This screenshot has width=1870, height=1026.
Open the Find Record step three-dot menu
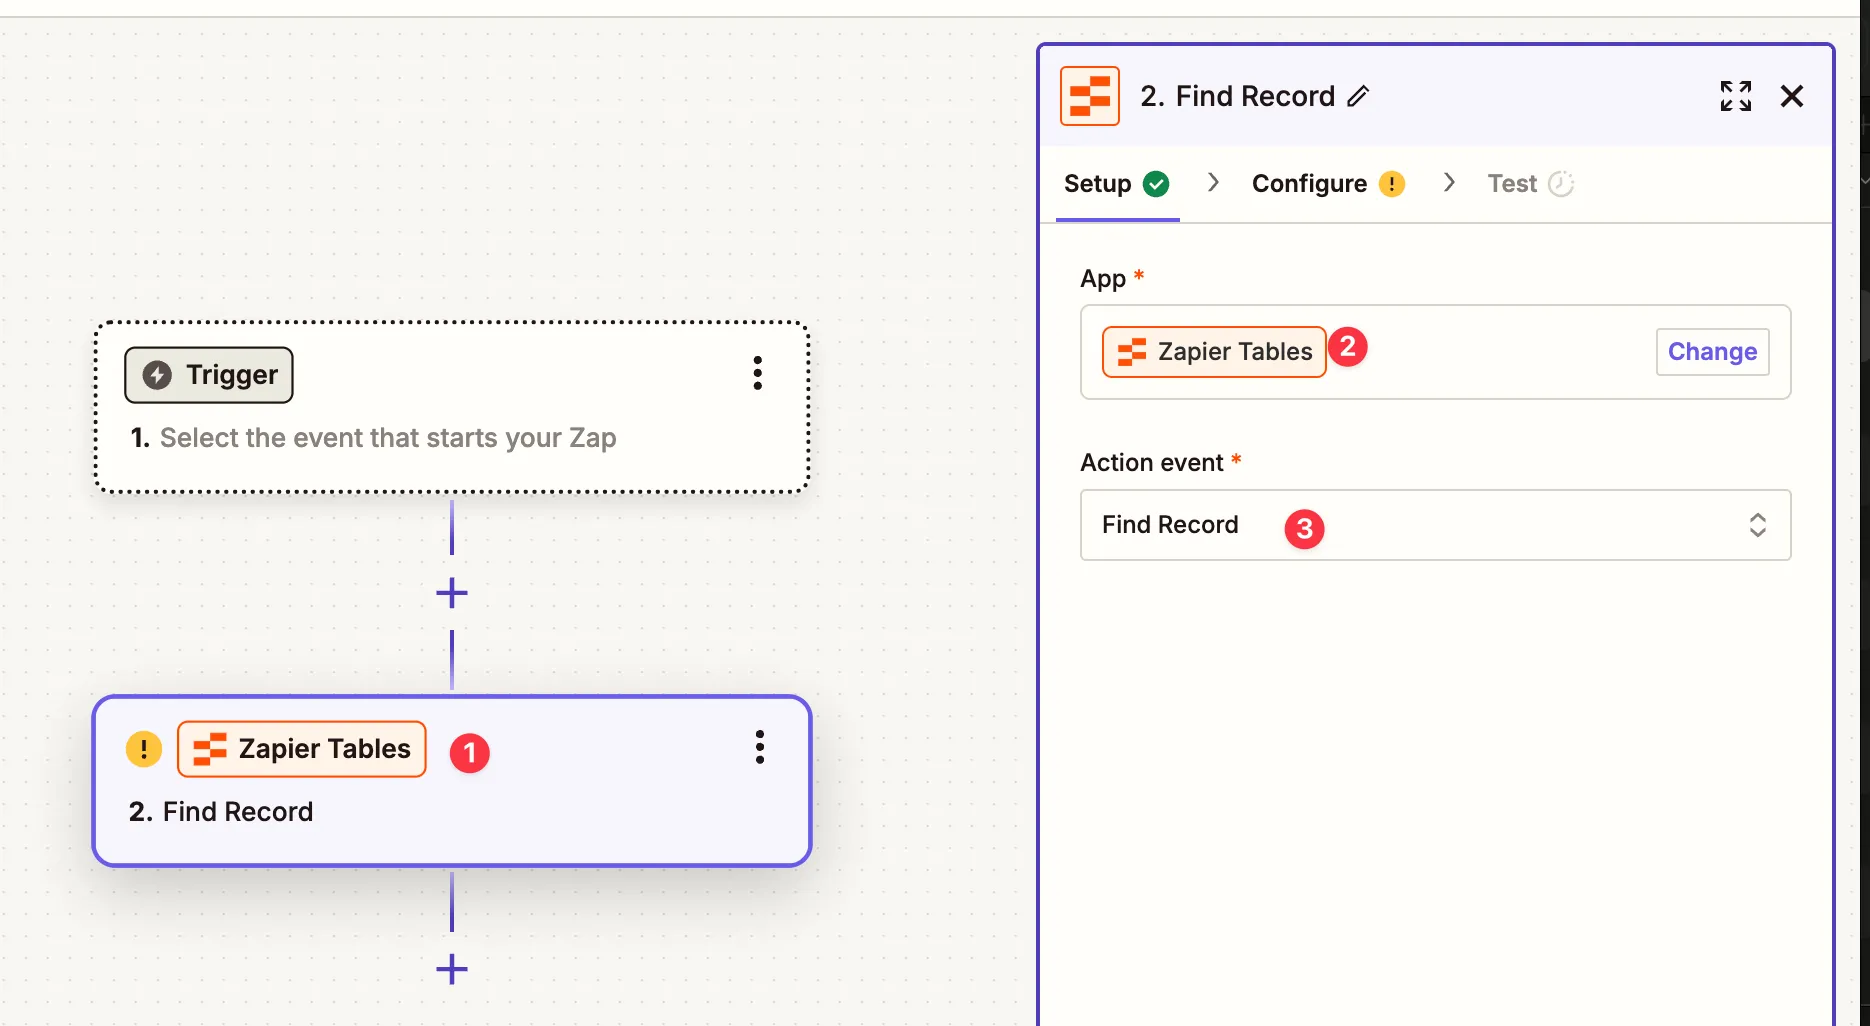759,747
